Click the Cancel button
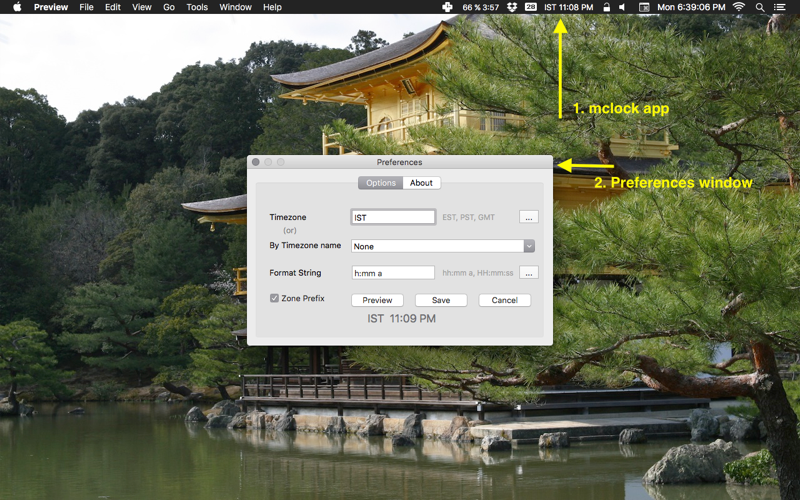 click(505, 300)
